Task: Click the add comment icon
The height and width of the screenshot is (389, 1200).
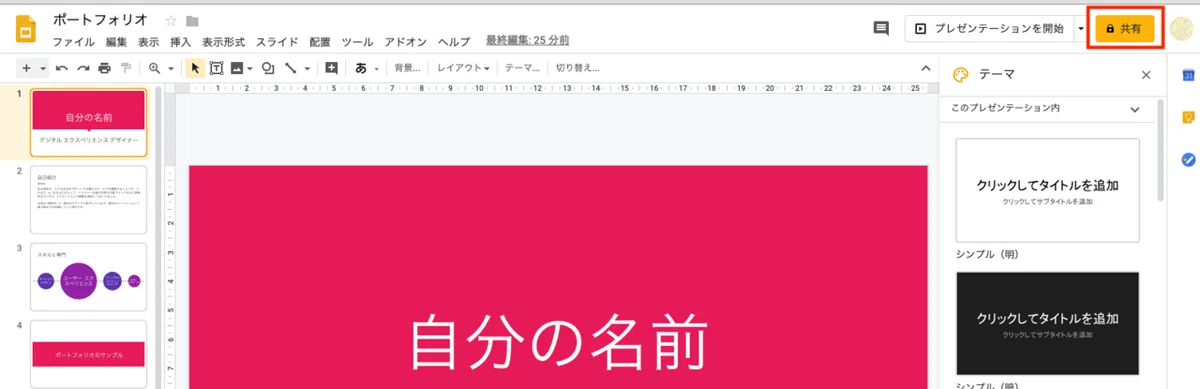Action: (331, 68)
